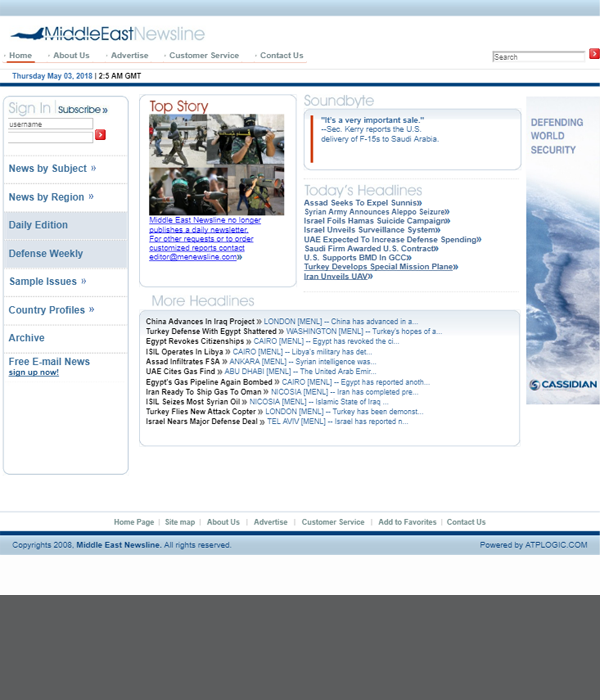Screen dimensions: 600x700
Task: Click Customer Service in footer
Action: pos(333,522)
